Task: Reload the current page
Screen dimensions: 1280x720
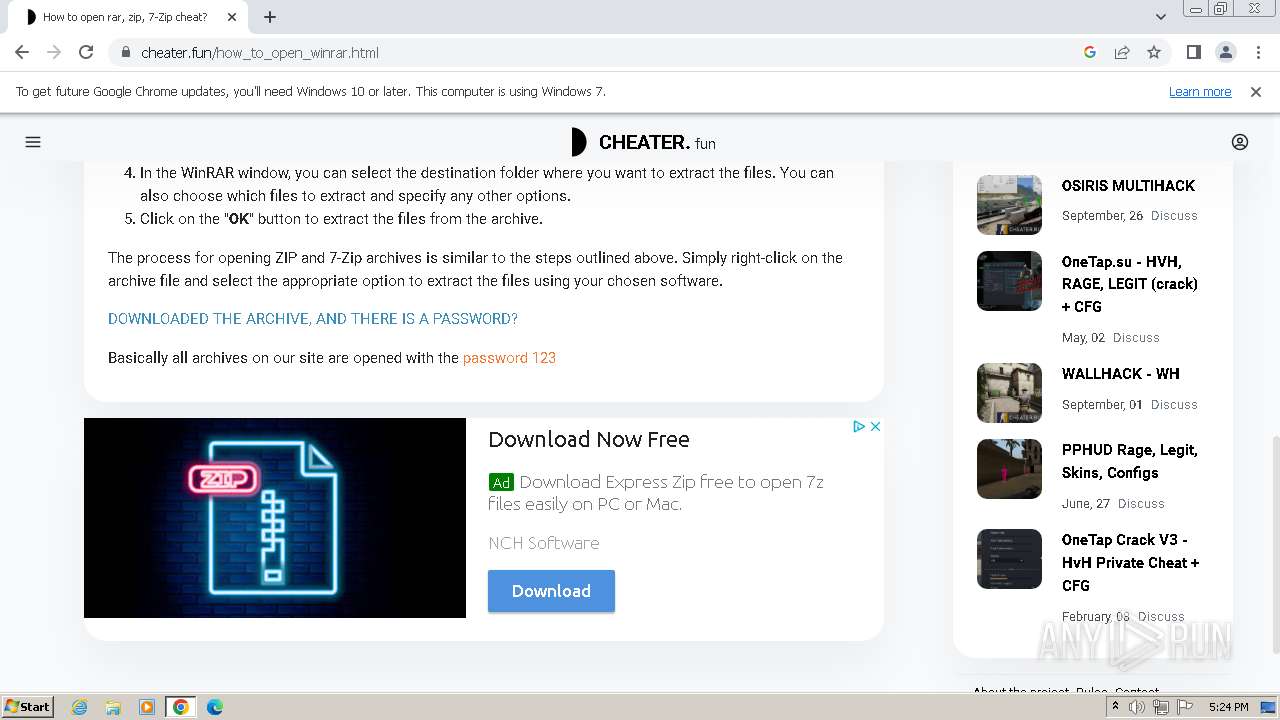Action: click(x=86, y=52)
